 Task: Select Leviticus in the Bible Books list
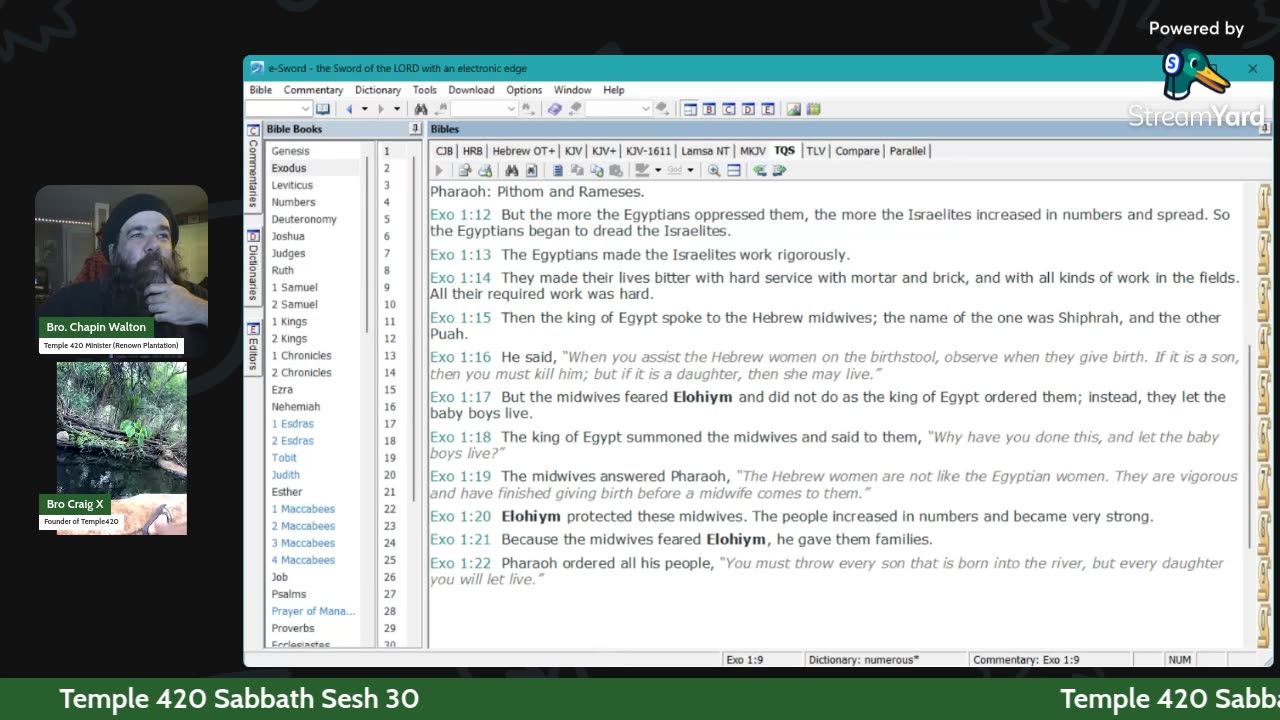(x=292, y=185)
